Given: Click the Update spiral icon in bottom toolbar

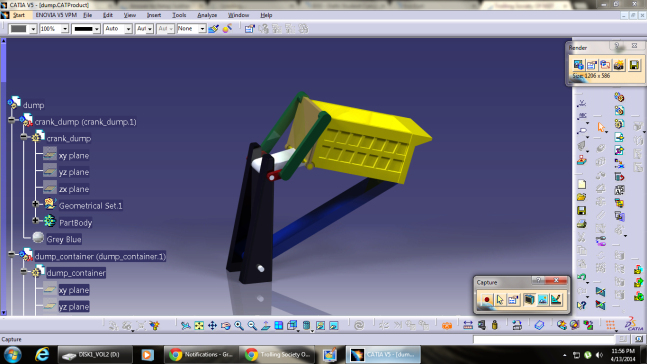Looking at the screenshot, I should click(359, 326).
